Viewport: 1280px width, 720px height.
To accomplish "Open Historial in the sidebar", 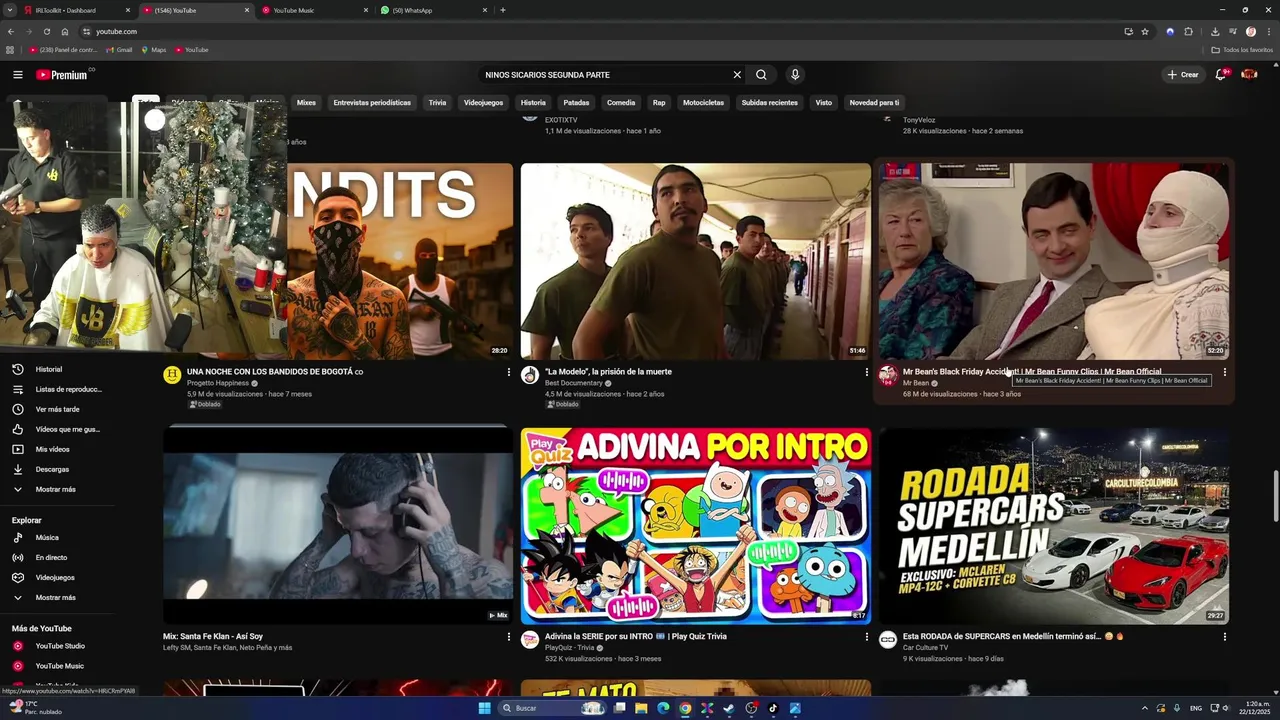I will [57, 369].
